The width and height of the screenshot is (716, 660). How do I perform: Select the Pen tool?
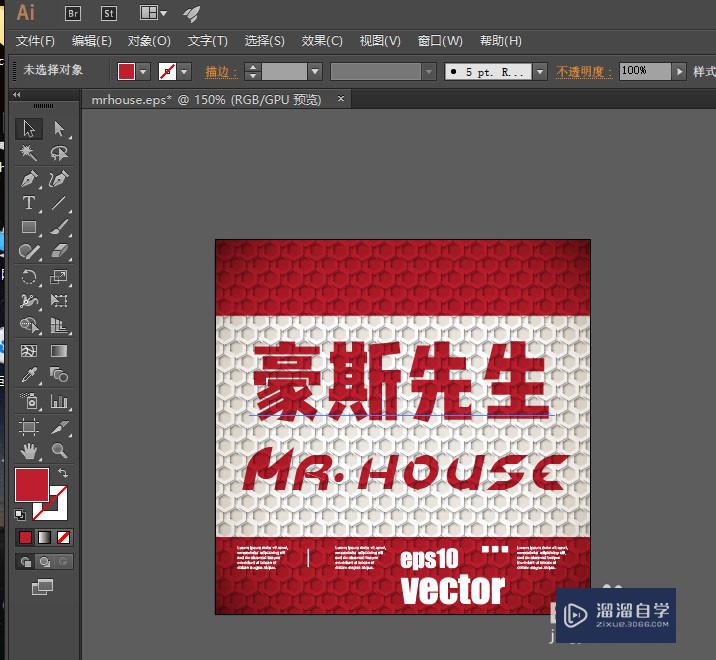pos(29,179)
